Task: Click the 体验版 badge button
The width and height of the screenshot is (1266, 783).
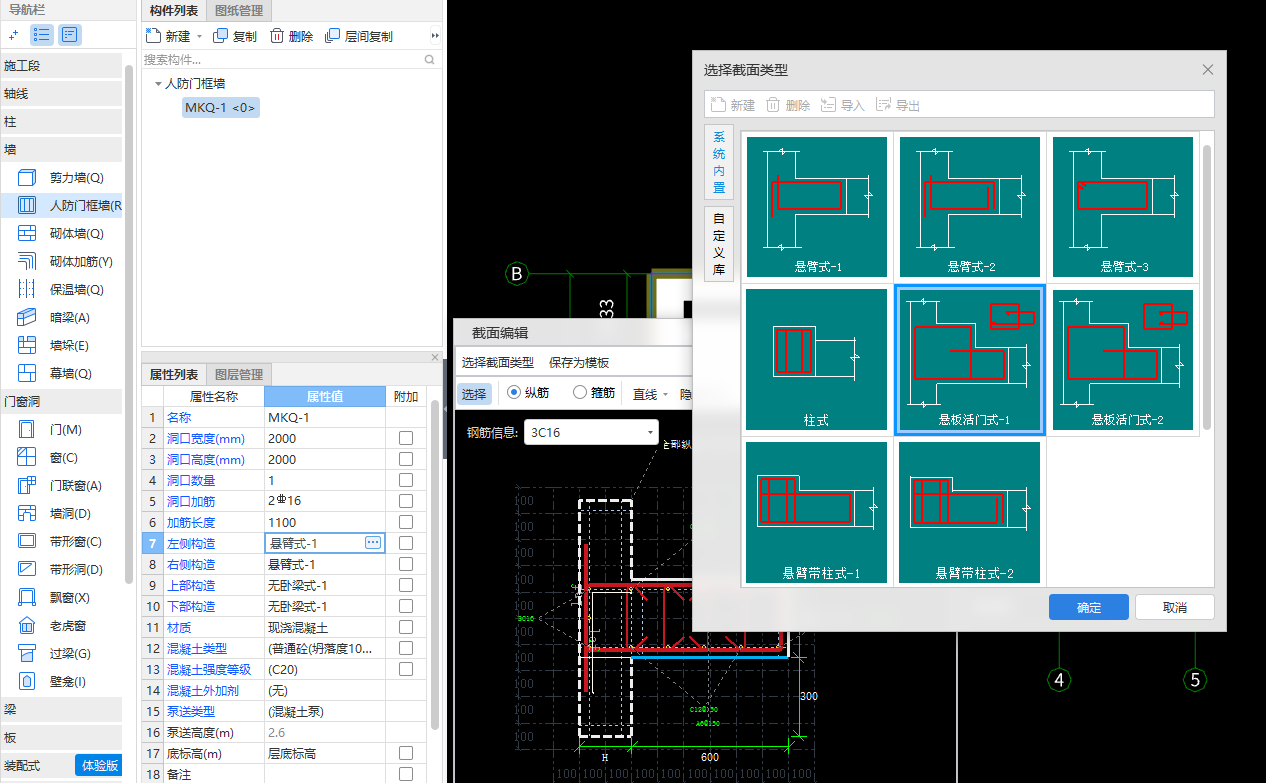Action: tap(99, 765)
